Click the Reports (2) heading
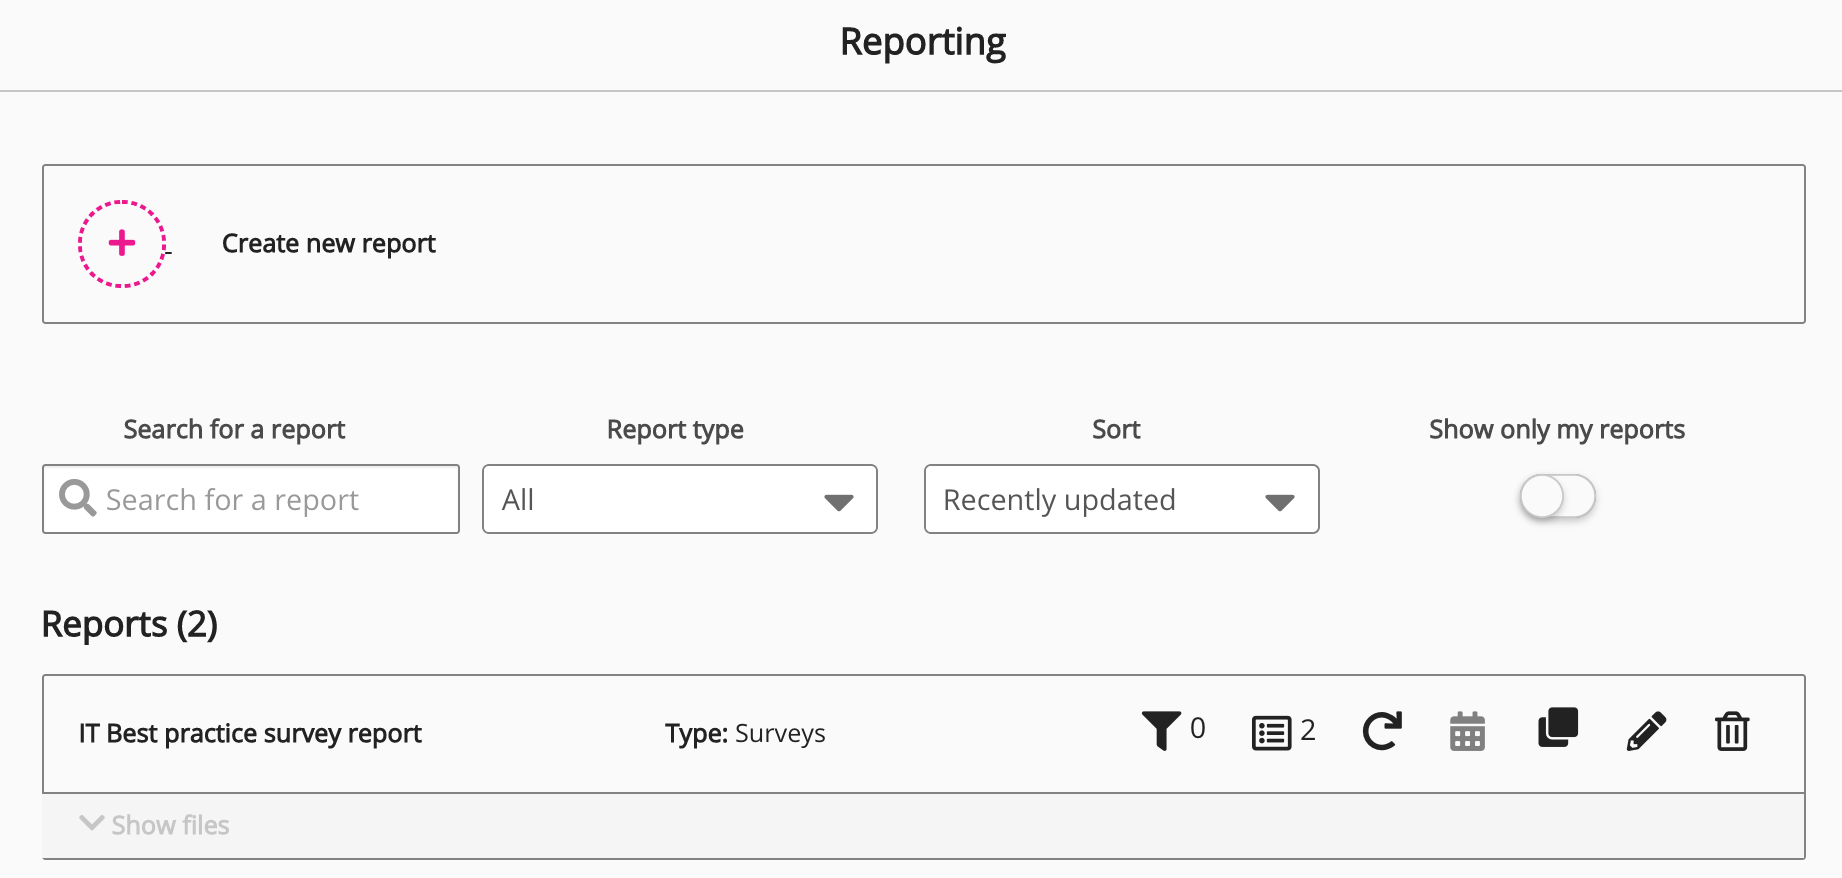Image resolution: width=1842 pixels, height=878 pixels. click(x=130, y=624)
